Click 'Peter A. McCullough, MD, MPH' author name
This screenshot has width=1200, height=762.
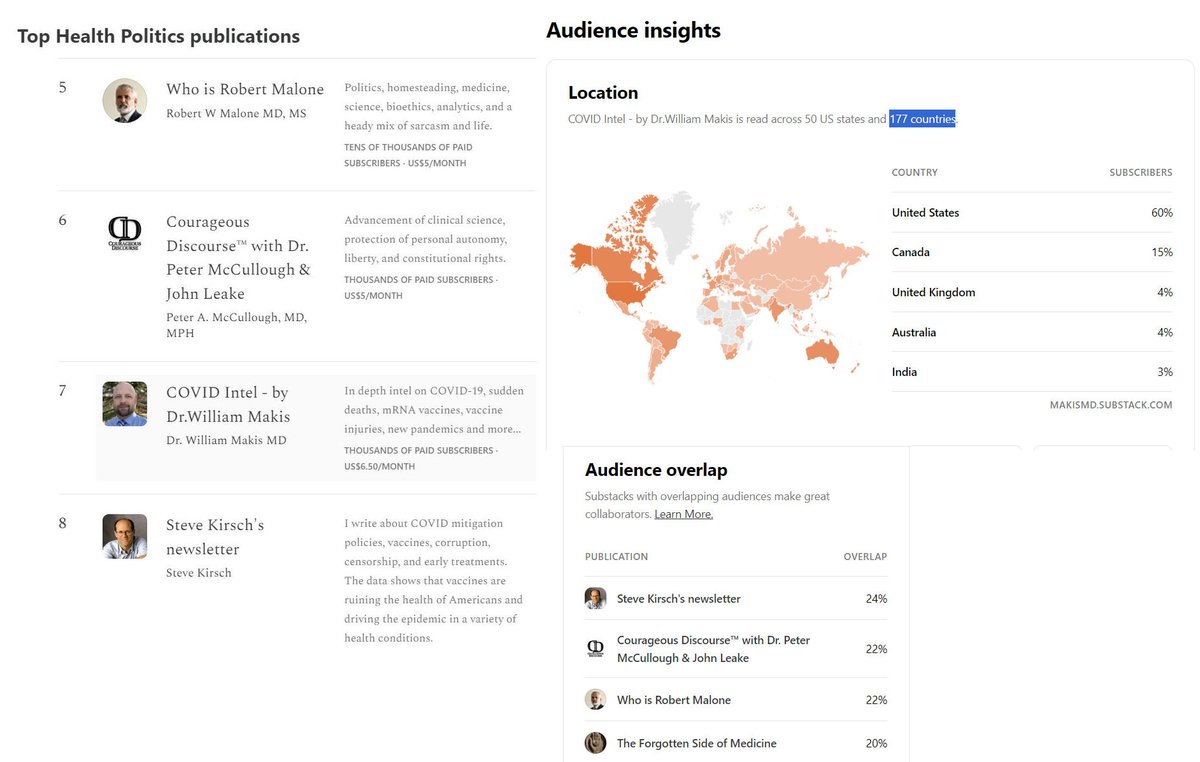[x=236, y=325]
